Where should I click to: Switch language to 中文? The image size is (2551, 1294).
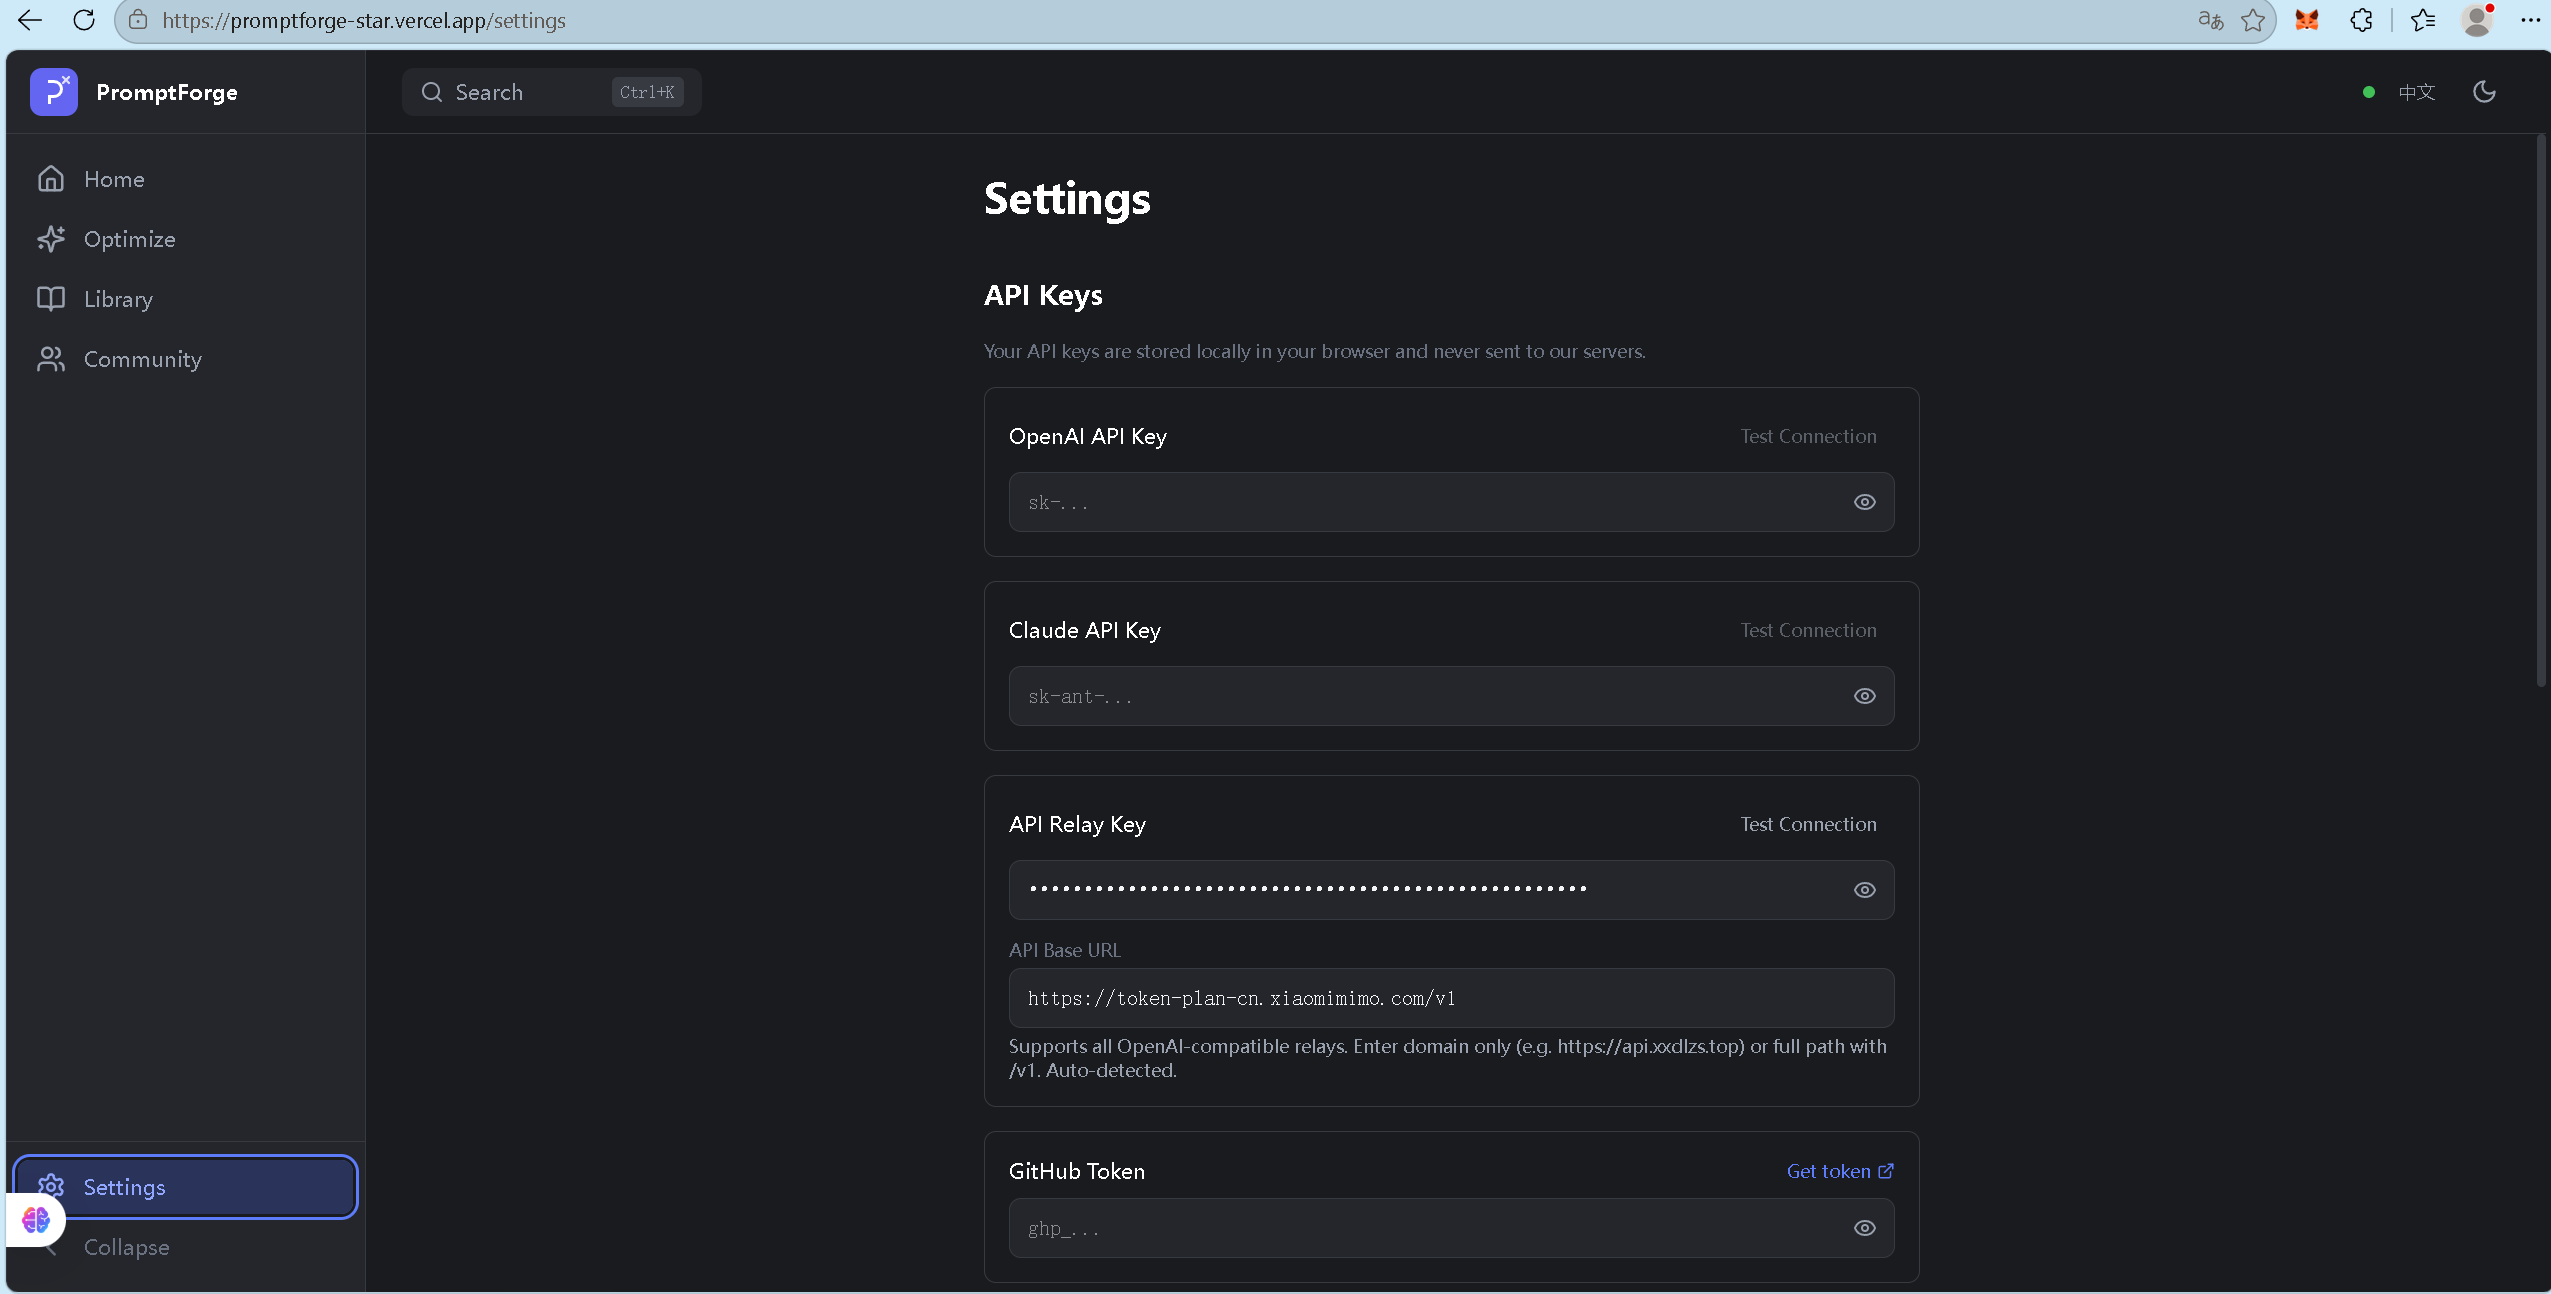(x=2416, y=92)
